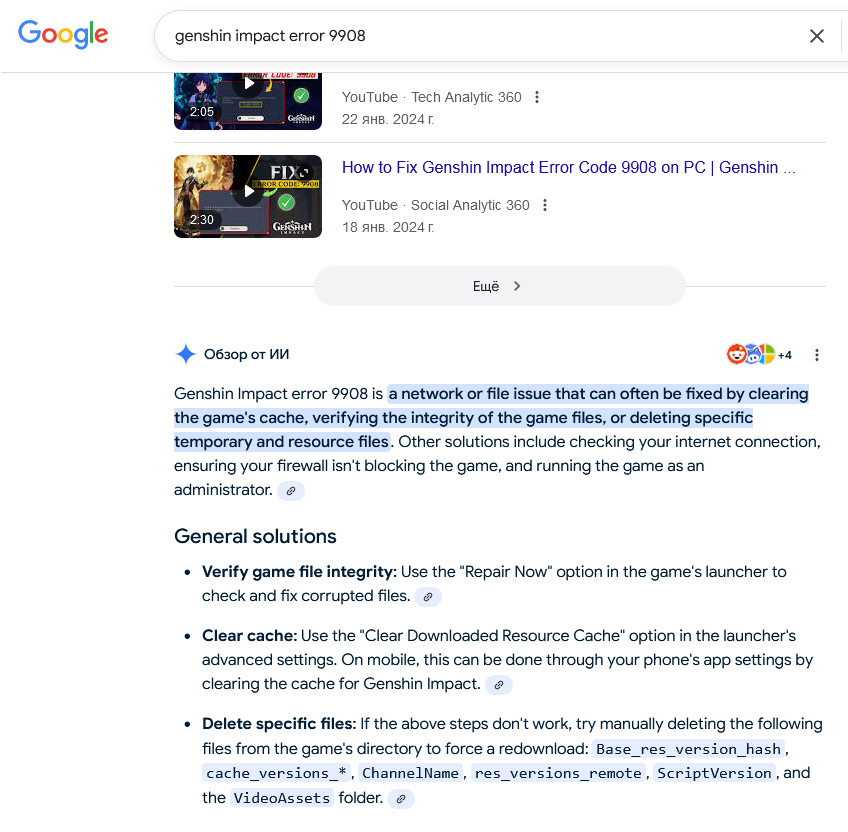Click the 'Base_res_version_hash' code text

pos(688,749)
